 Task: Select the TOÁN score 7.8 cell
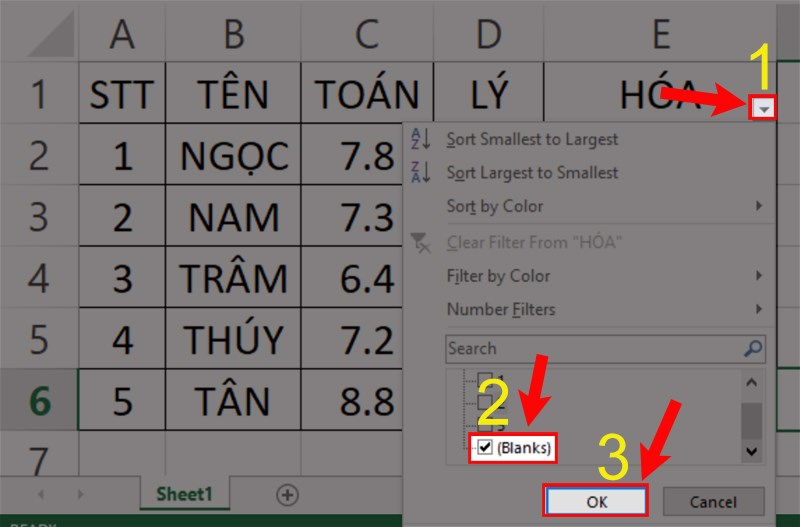pos(352,154)
